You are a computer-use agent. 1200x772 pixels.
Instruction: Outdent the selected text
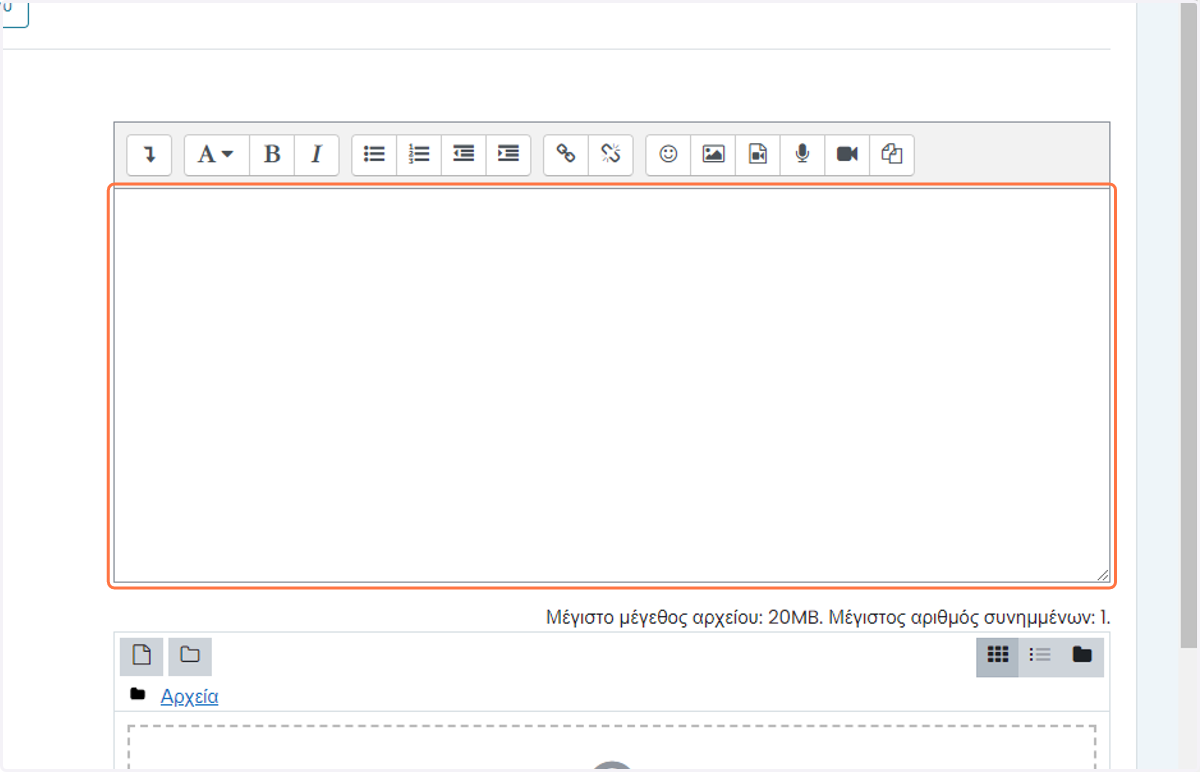coord(464,155)
